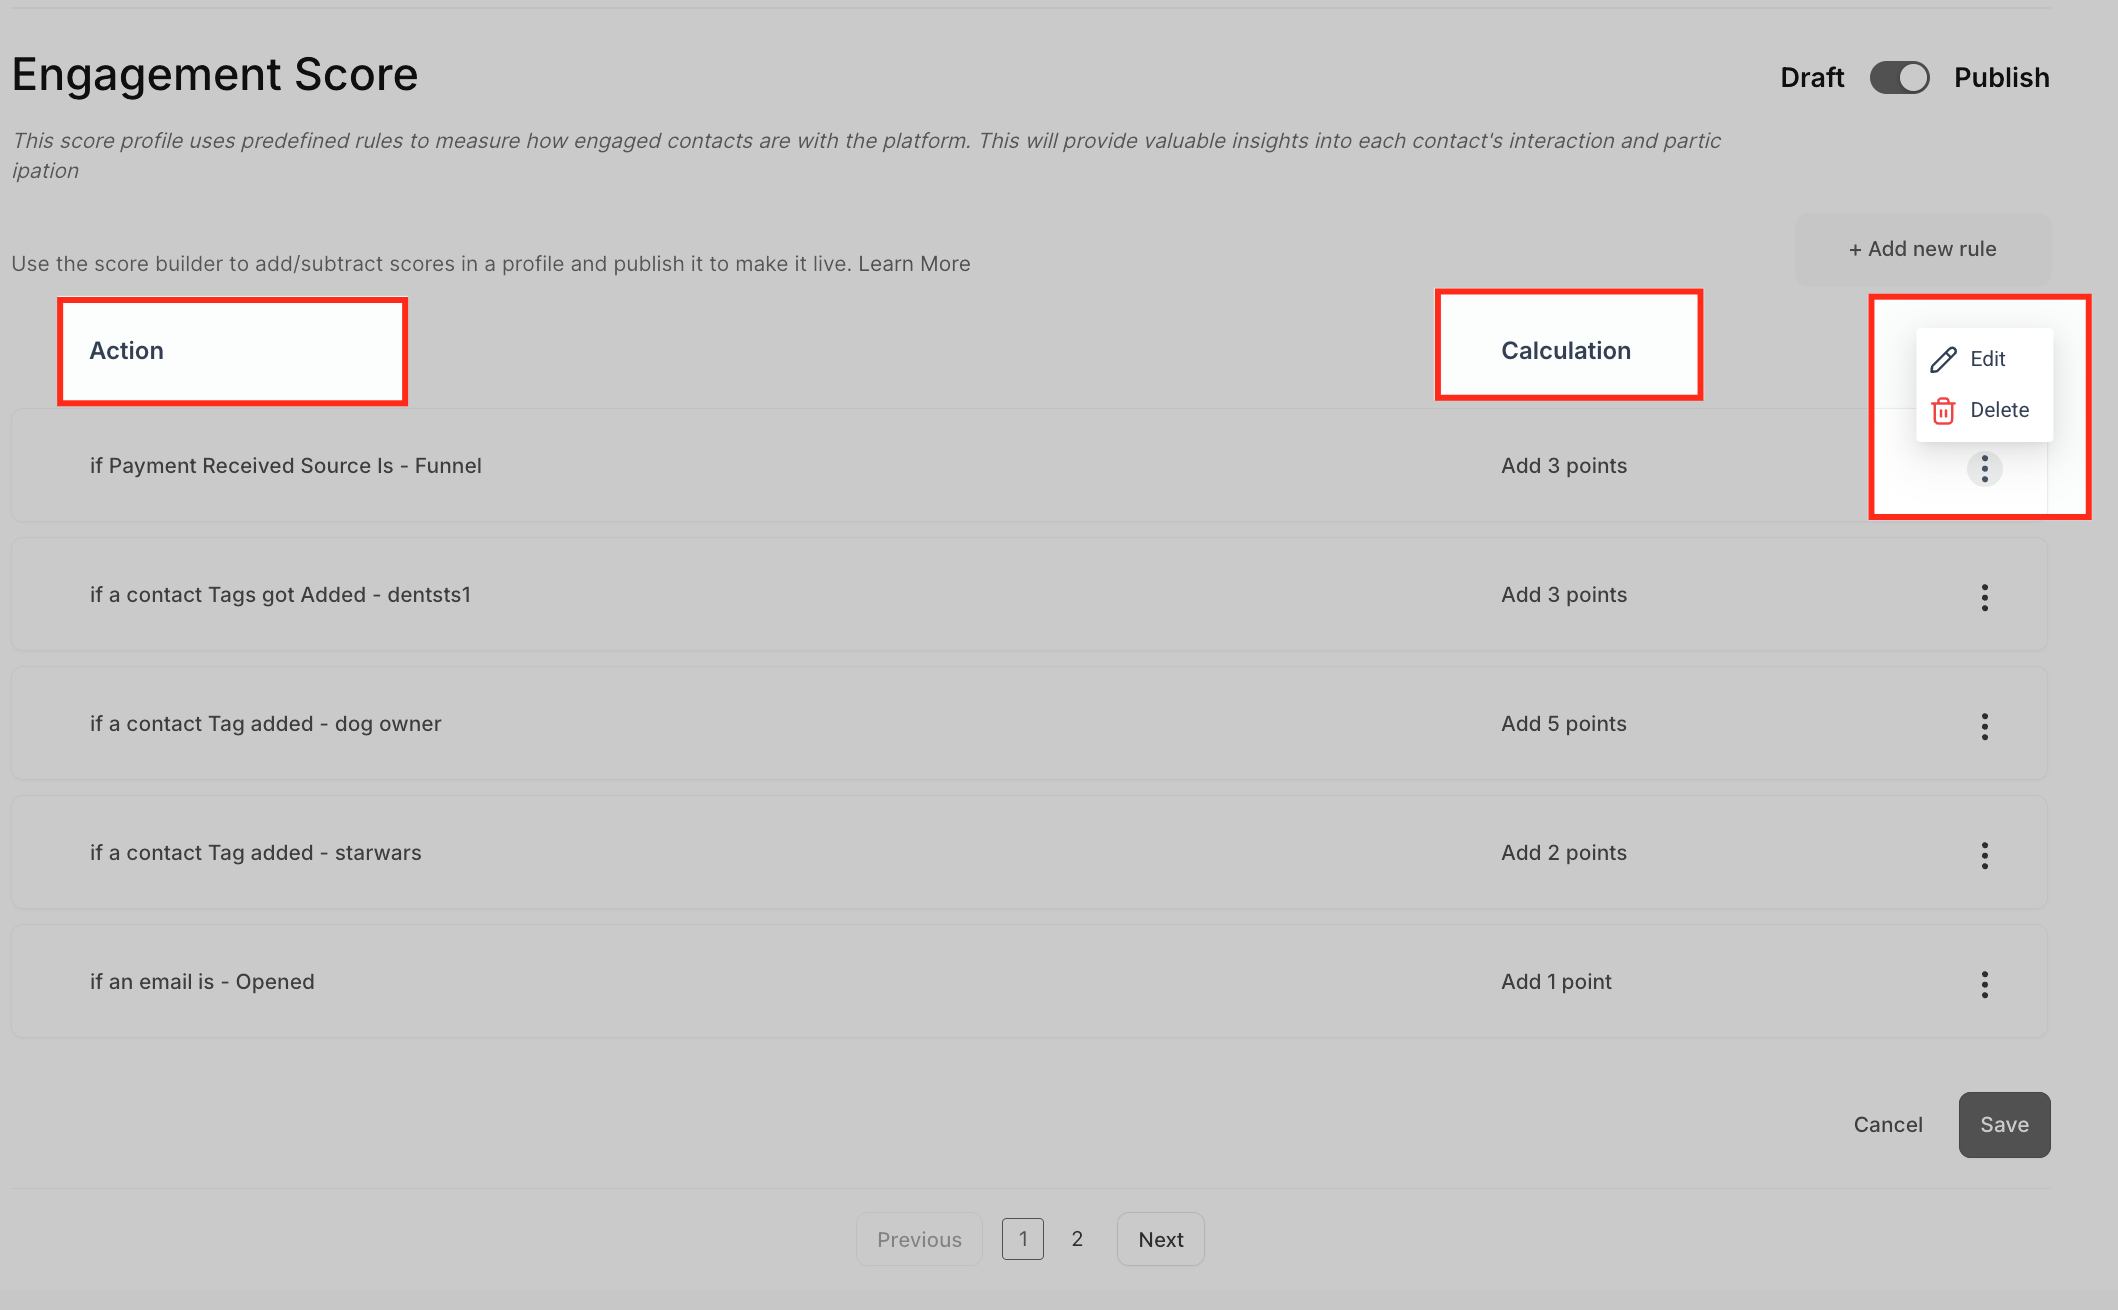Toggle the Draft/Publish switch
2118x1310 pixels.
(x=1899, y=78)
